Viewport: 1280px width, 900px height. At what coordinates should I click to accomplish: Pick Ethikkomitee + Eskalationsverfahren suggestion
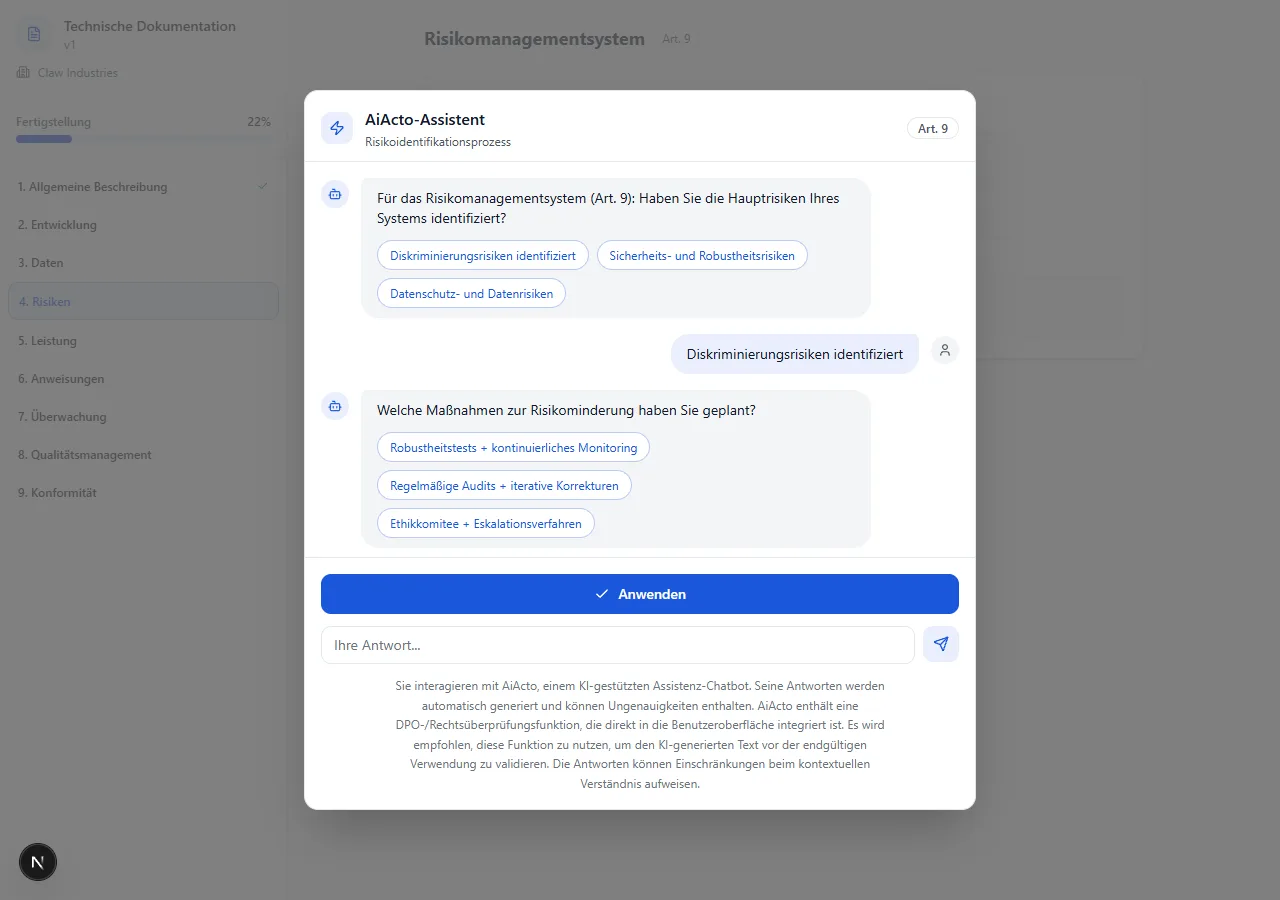pos(485,524)
